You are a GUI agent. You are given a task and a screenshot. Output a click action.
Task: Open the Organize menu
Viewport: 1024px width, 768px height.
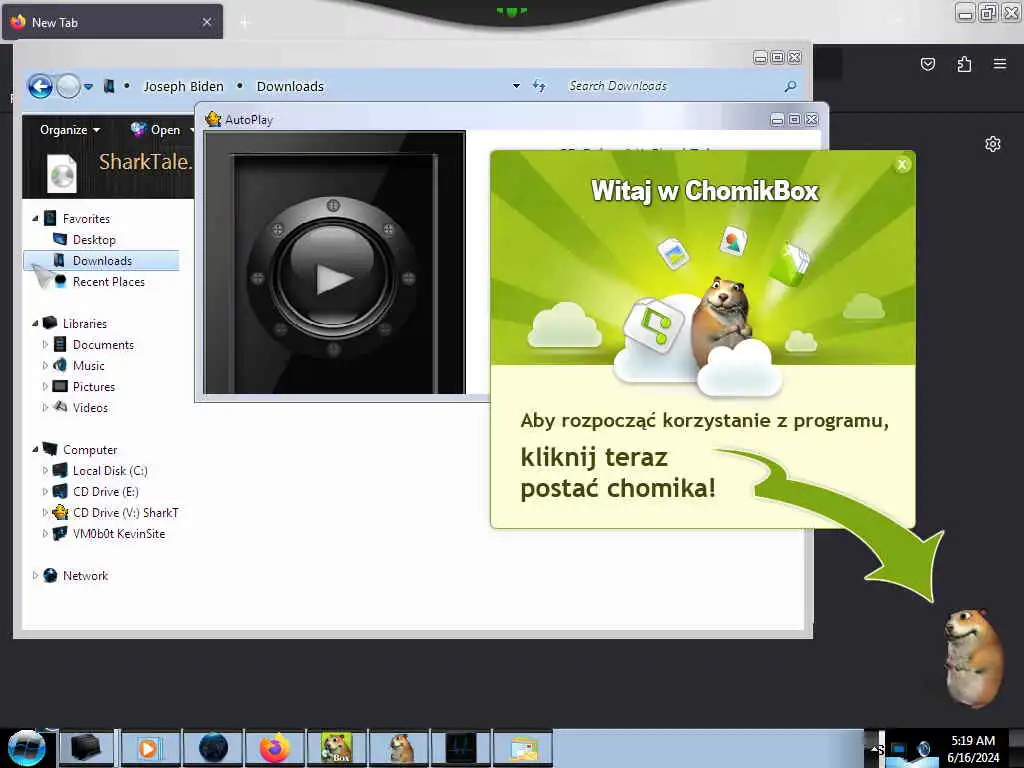70,129
